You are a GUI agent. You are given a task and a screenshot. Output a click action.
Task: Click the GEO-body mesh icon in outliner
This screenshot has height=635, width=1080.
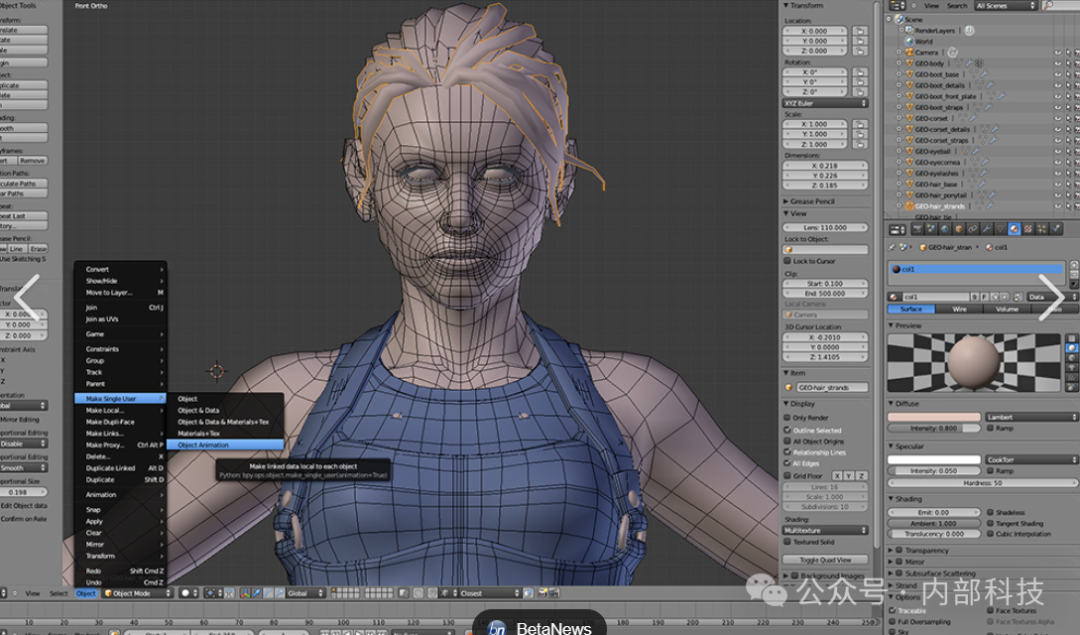point(908,63)
